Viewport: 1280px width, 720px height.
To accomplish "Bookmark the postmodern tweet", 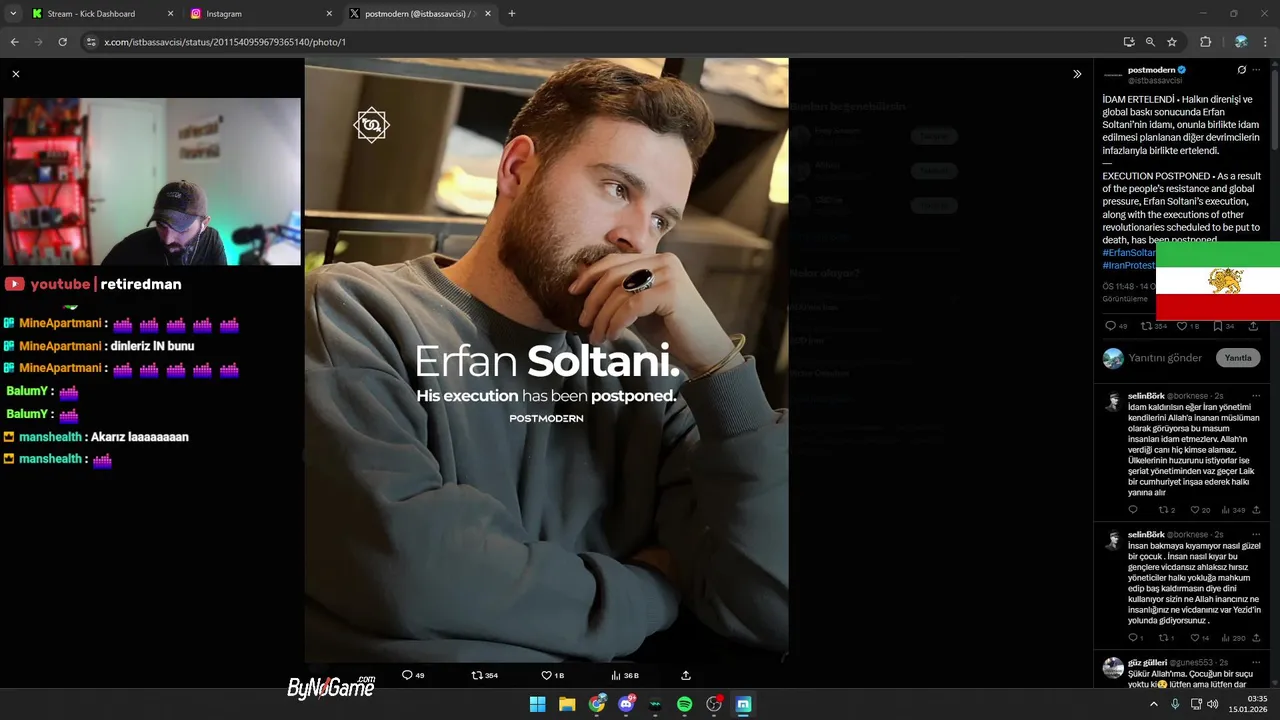I will [x=1218, y=326].
